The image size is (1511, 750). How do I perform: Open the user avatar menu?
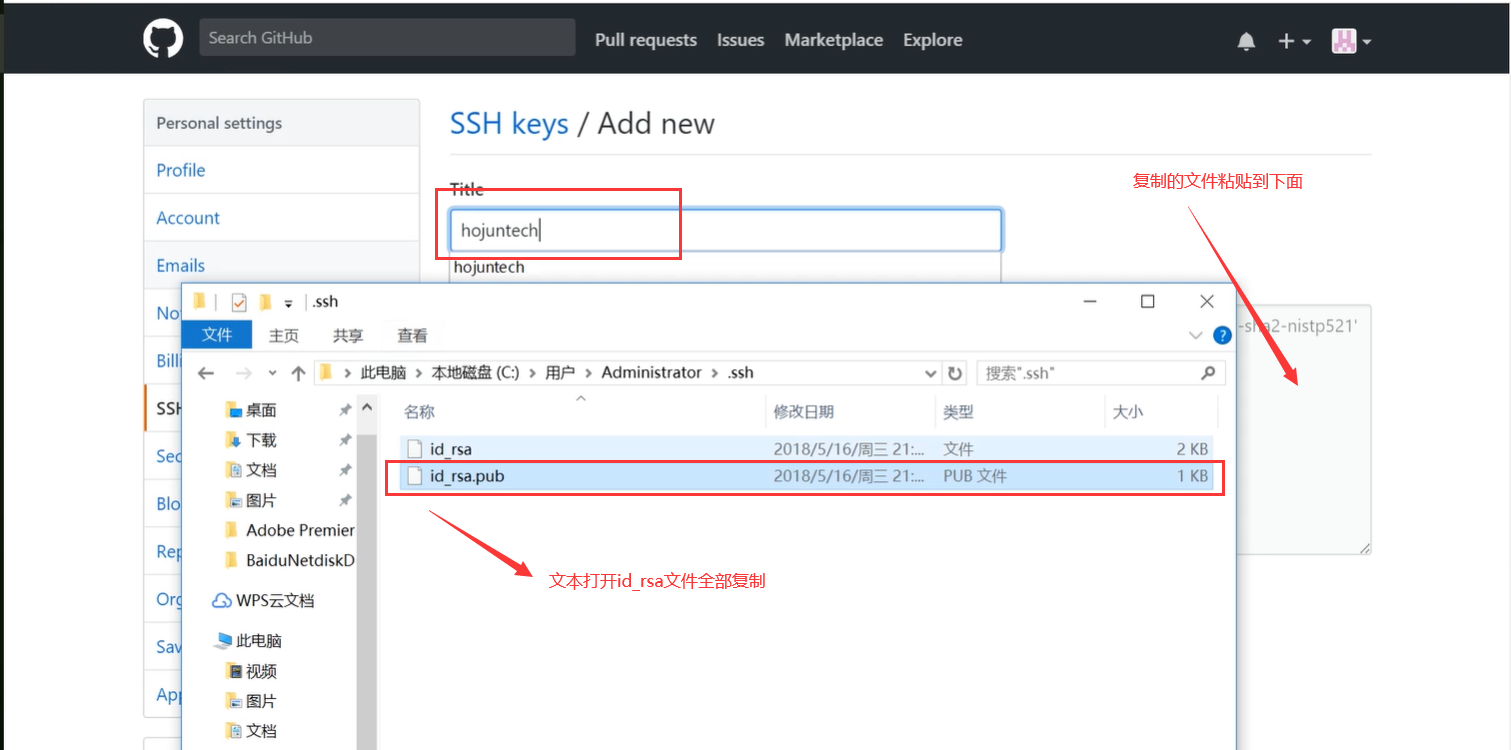1351,41
